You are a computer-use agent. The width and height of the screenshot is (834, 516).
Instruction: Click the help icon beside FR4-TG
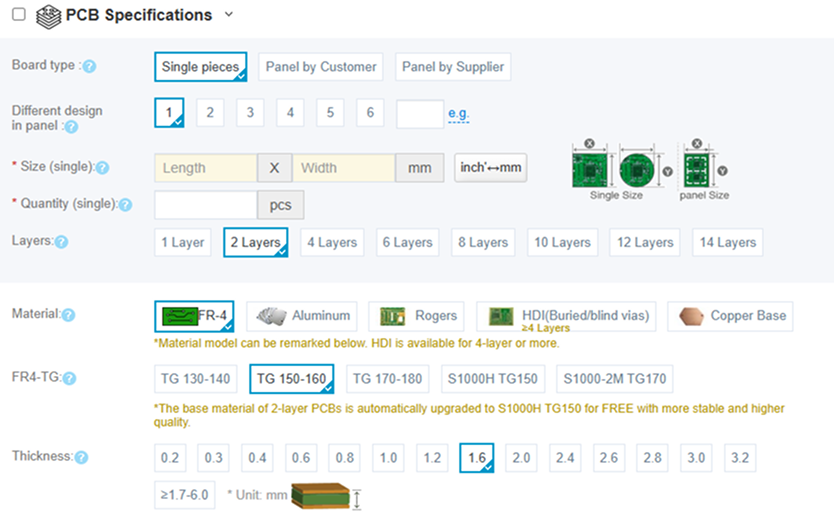tap(69, 378)
